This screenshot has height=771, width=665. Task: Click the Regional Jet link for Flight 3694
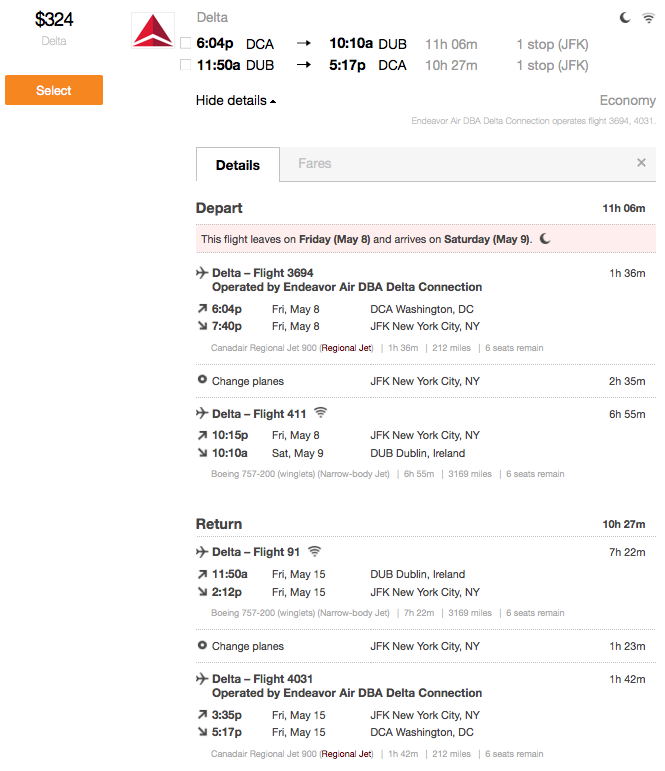coord(347,348)
